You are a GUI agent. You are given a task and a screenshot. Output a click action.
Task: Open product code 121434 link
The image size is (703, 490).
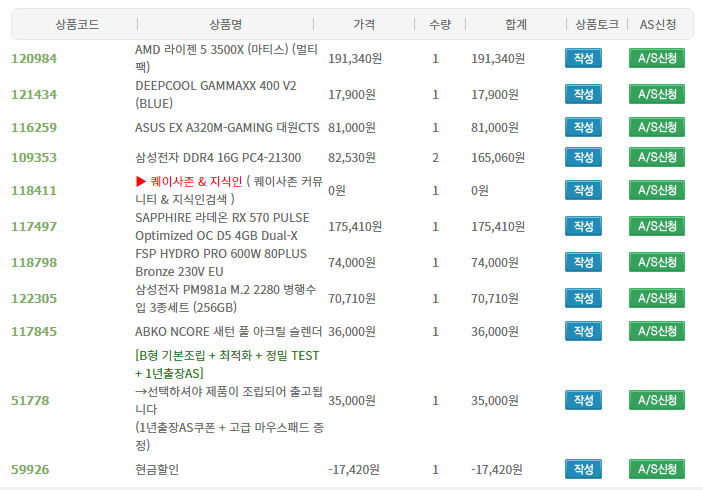coord(34,95)
